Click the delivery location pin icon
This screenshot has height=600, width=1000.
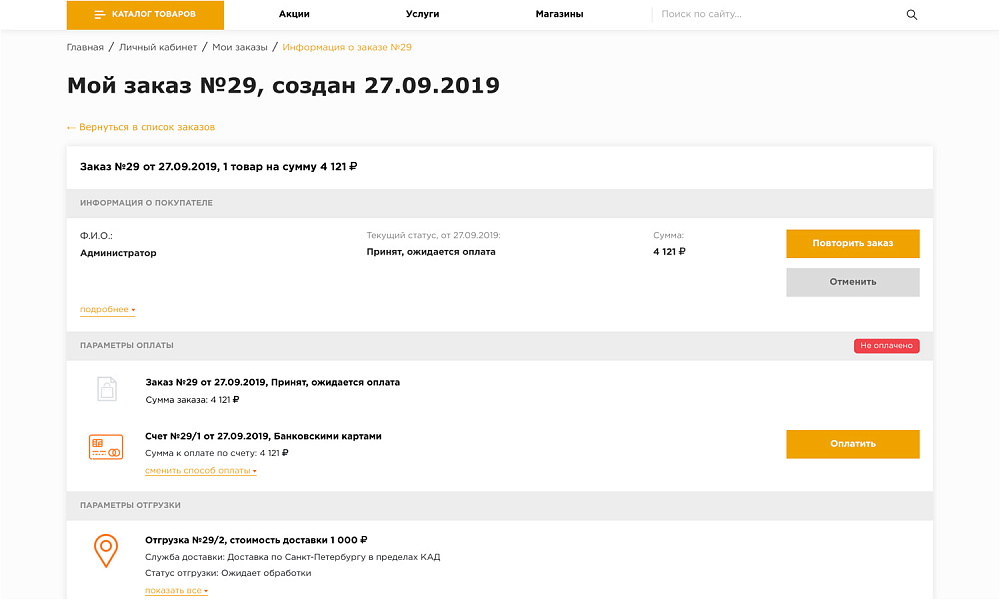pyautogui.click(x=106, y=549)
